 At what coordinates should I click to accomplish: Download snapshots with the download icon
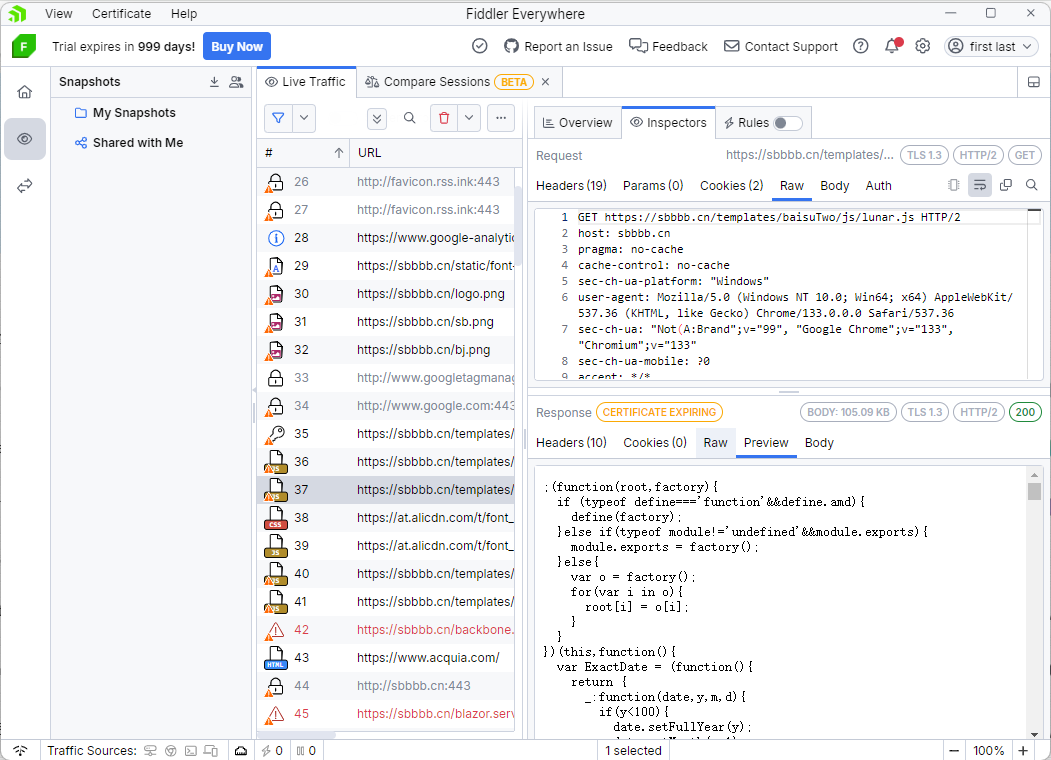click(213, 81)
